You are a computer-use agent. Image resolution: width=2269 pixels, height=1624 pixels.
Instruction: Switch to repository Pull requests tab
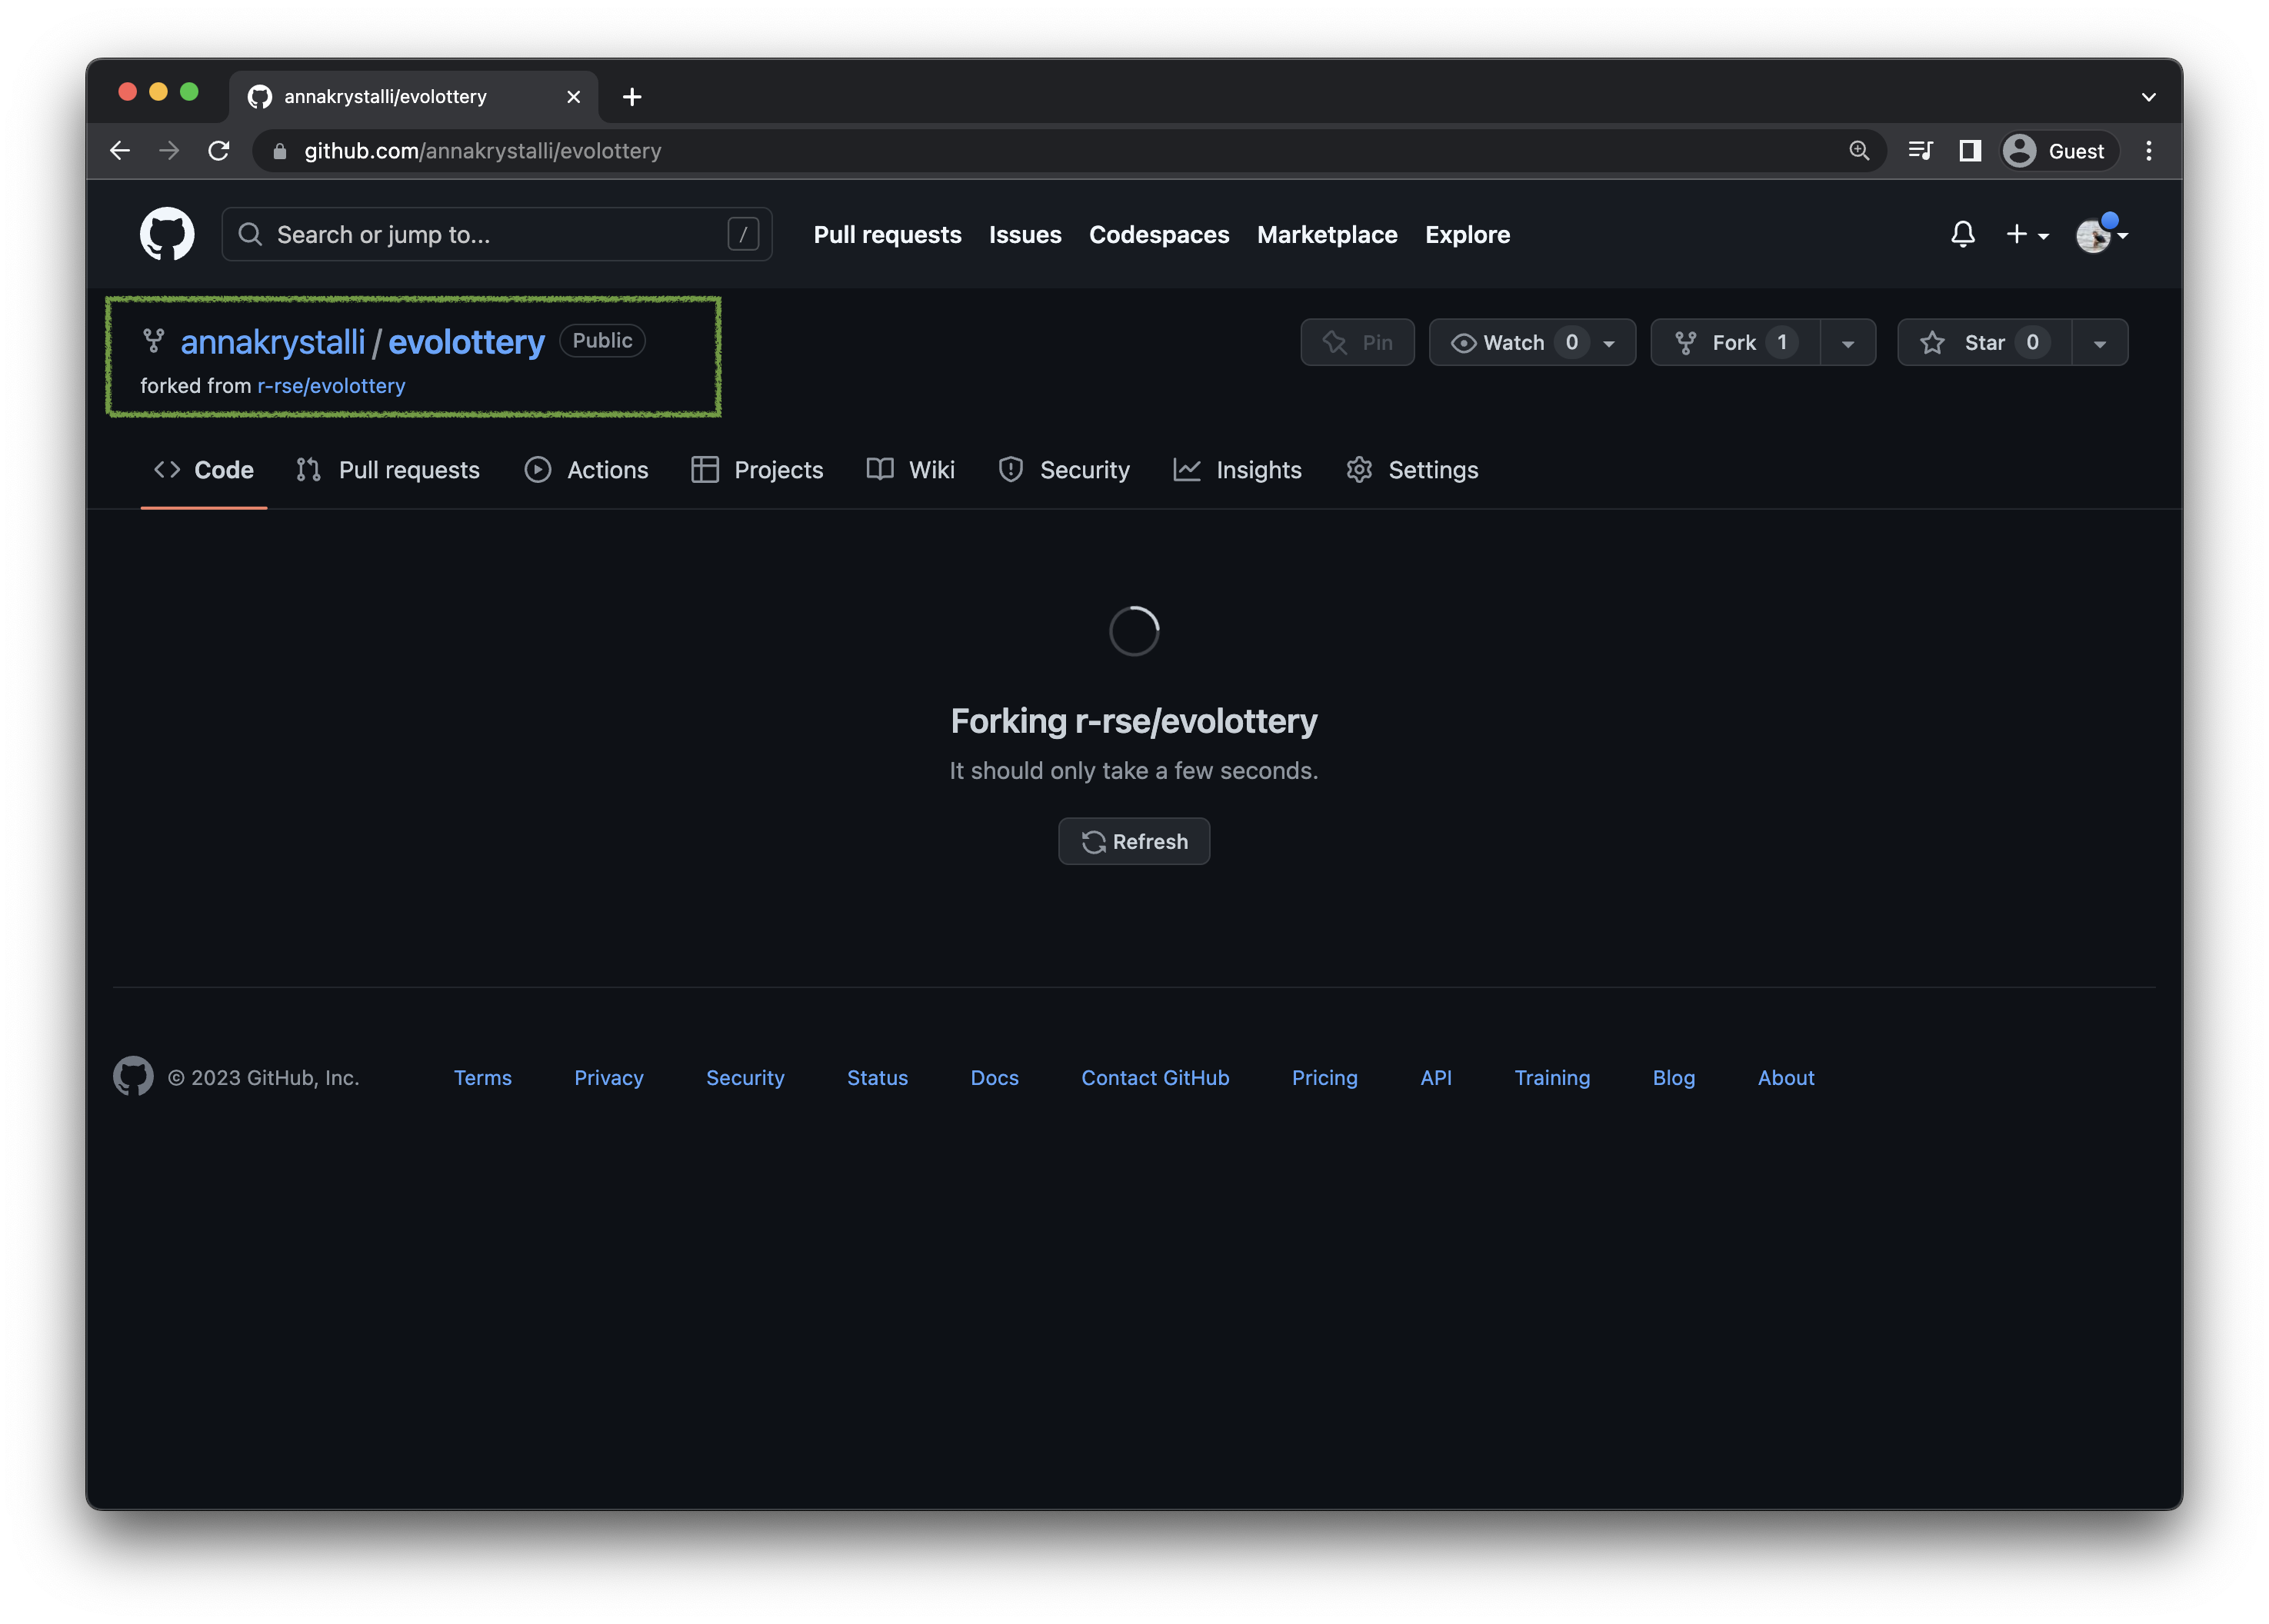coord(388,470)
